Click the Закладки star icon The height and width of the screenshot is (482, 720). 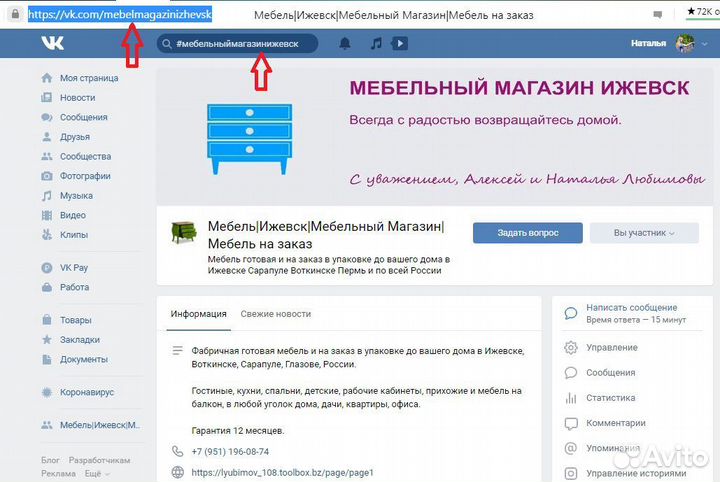pos(47,340)
